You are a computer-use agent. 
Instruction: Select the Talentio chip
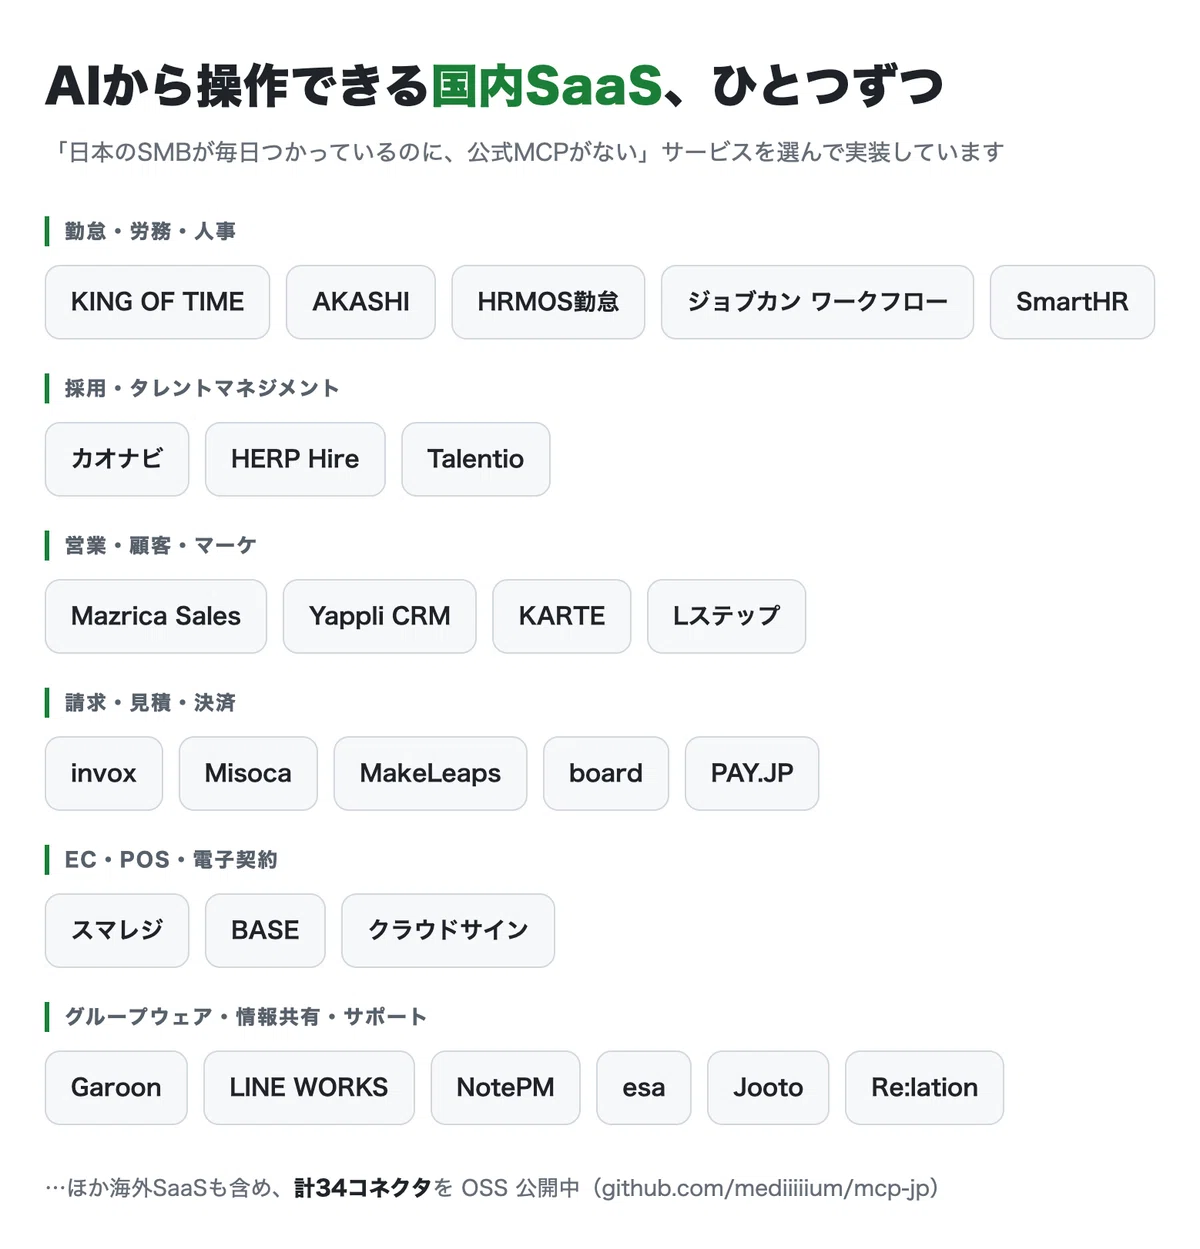click(476, 459)
